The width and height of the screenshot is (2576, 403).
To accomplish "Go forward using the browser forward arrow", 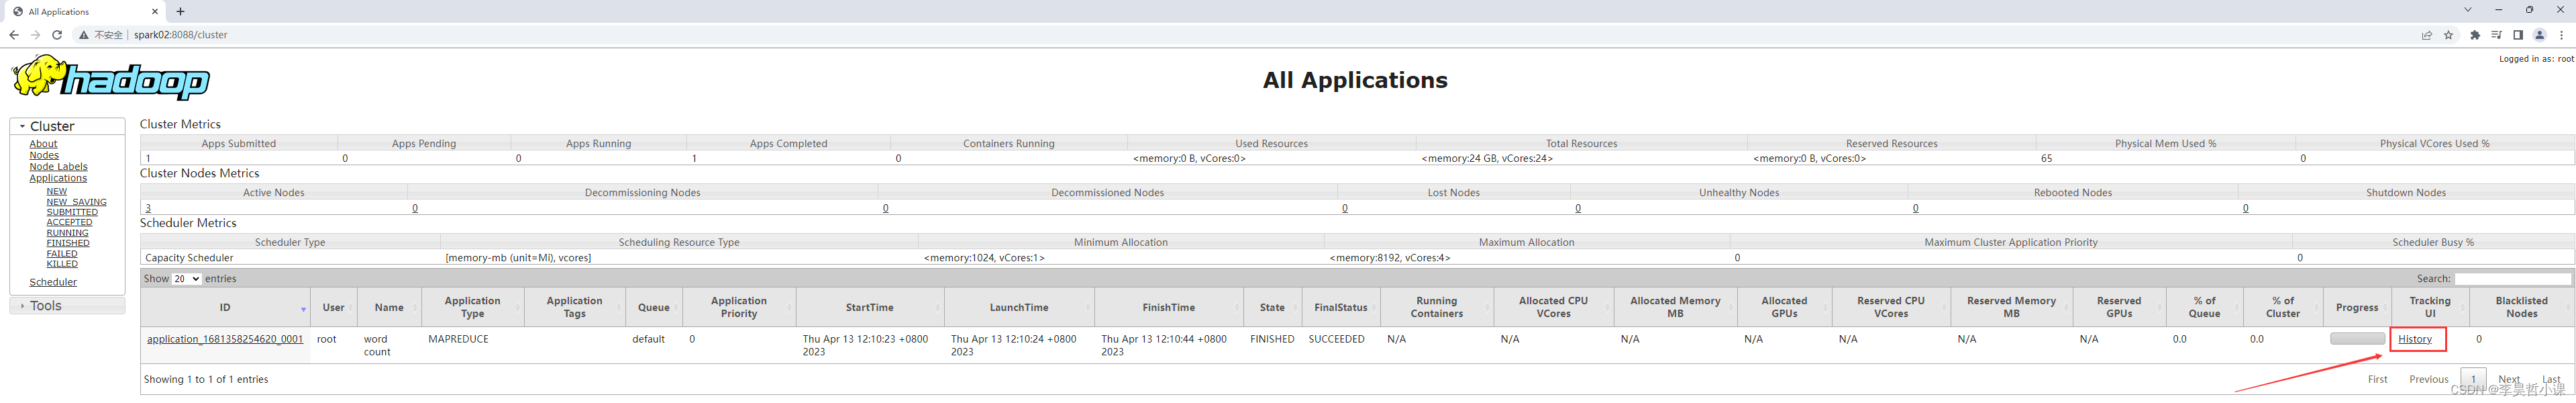I will click(35, 35).
